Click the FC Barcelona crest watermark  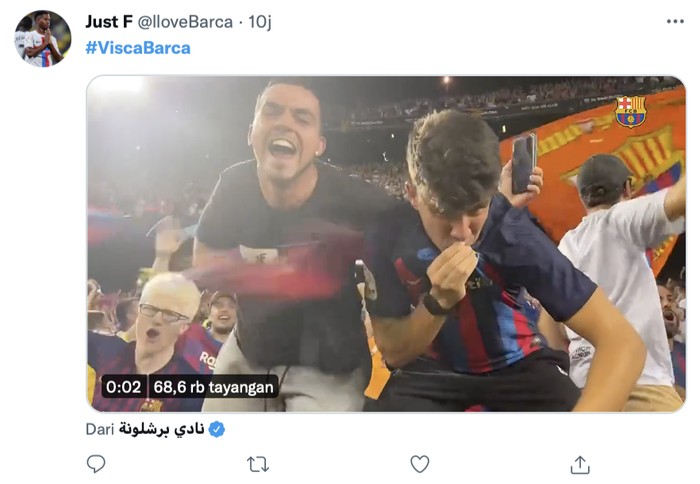pos(630,111)
